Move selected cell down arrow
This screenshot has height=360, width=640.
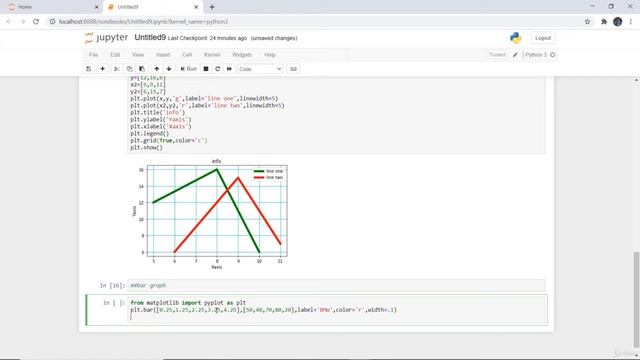pyautogui.click(x=169, y=69)
